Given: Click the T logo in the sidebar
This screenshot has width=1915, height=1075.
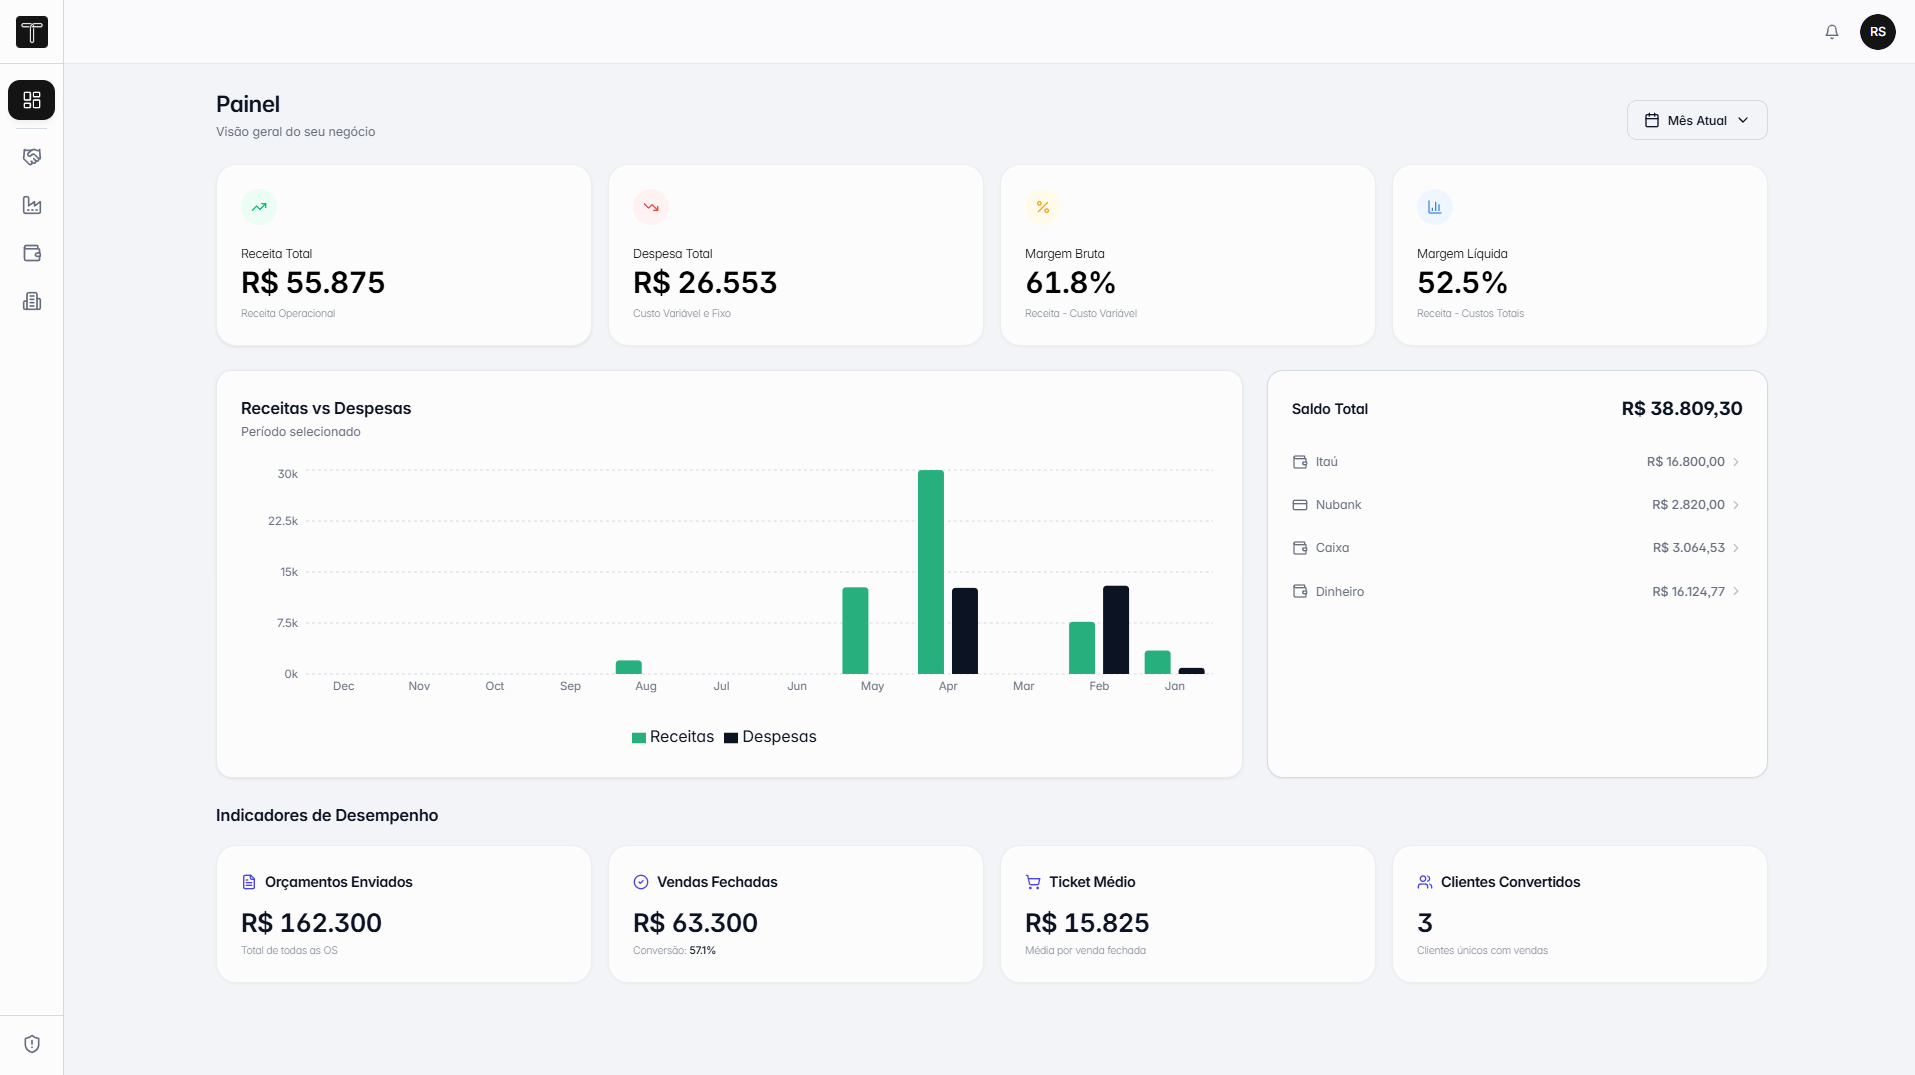Looking at the screenshot, I should 32,32.
